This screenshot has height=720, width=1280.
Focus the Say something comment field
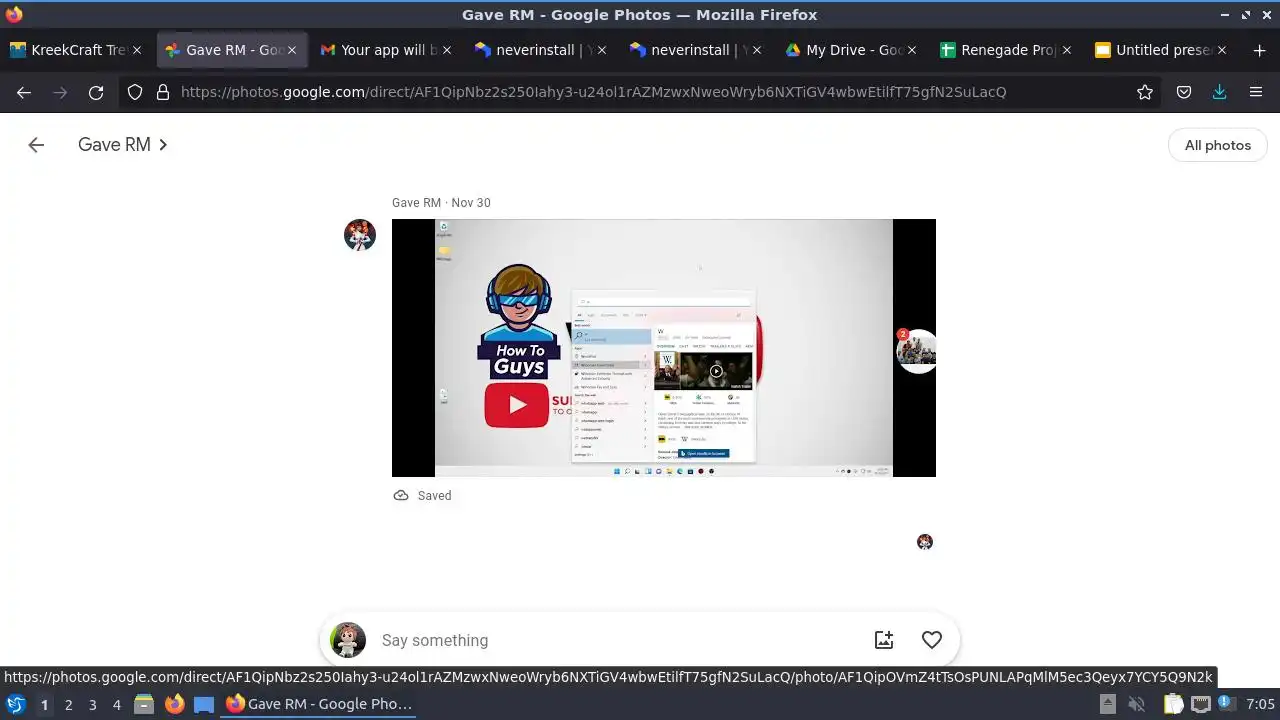coord(620,640)
